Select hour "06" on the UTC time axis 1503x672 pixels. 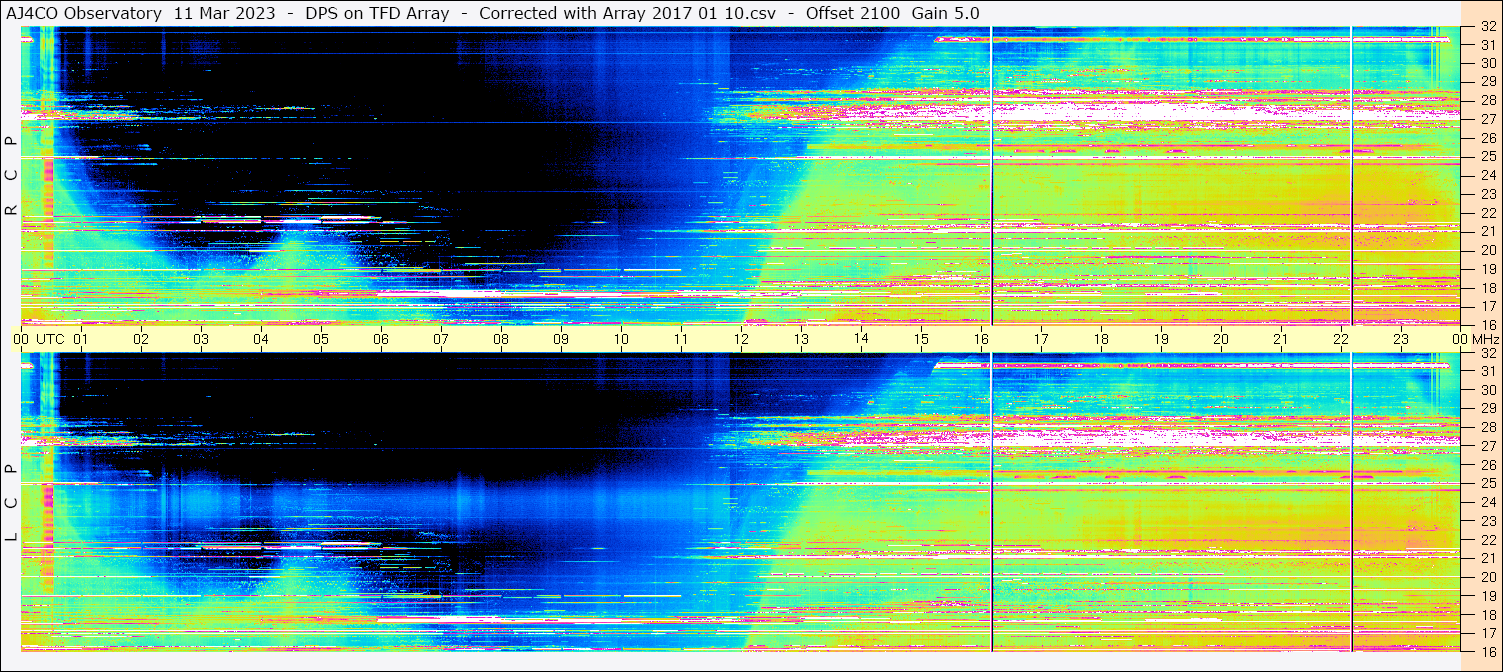point(381,339)
